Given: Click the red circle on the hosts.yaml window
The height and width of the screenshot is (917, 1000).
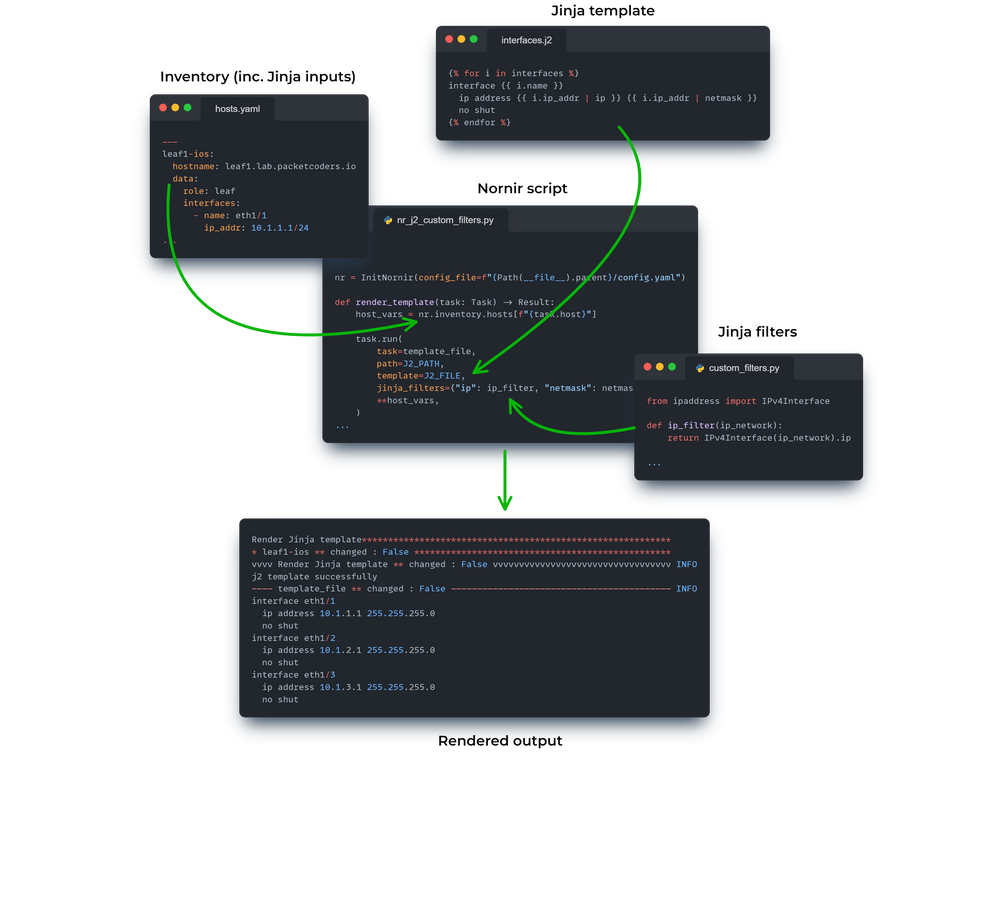Looking at the screenshot, I should point(161,108).
